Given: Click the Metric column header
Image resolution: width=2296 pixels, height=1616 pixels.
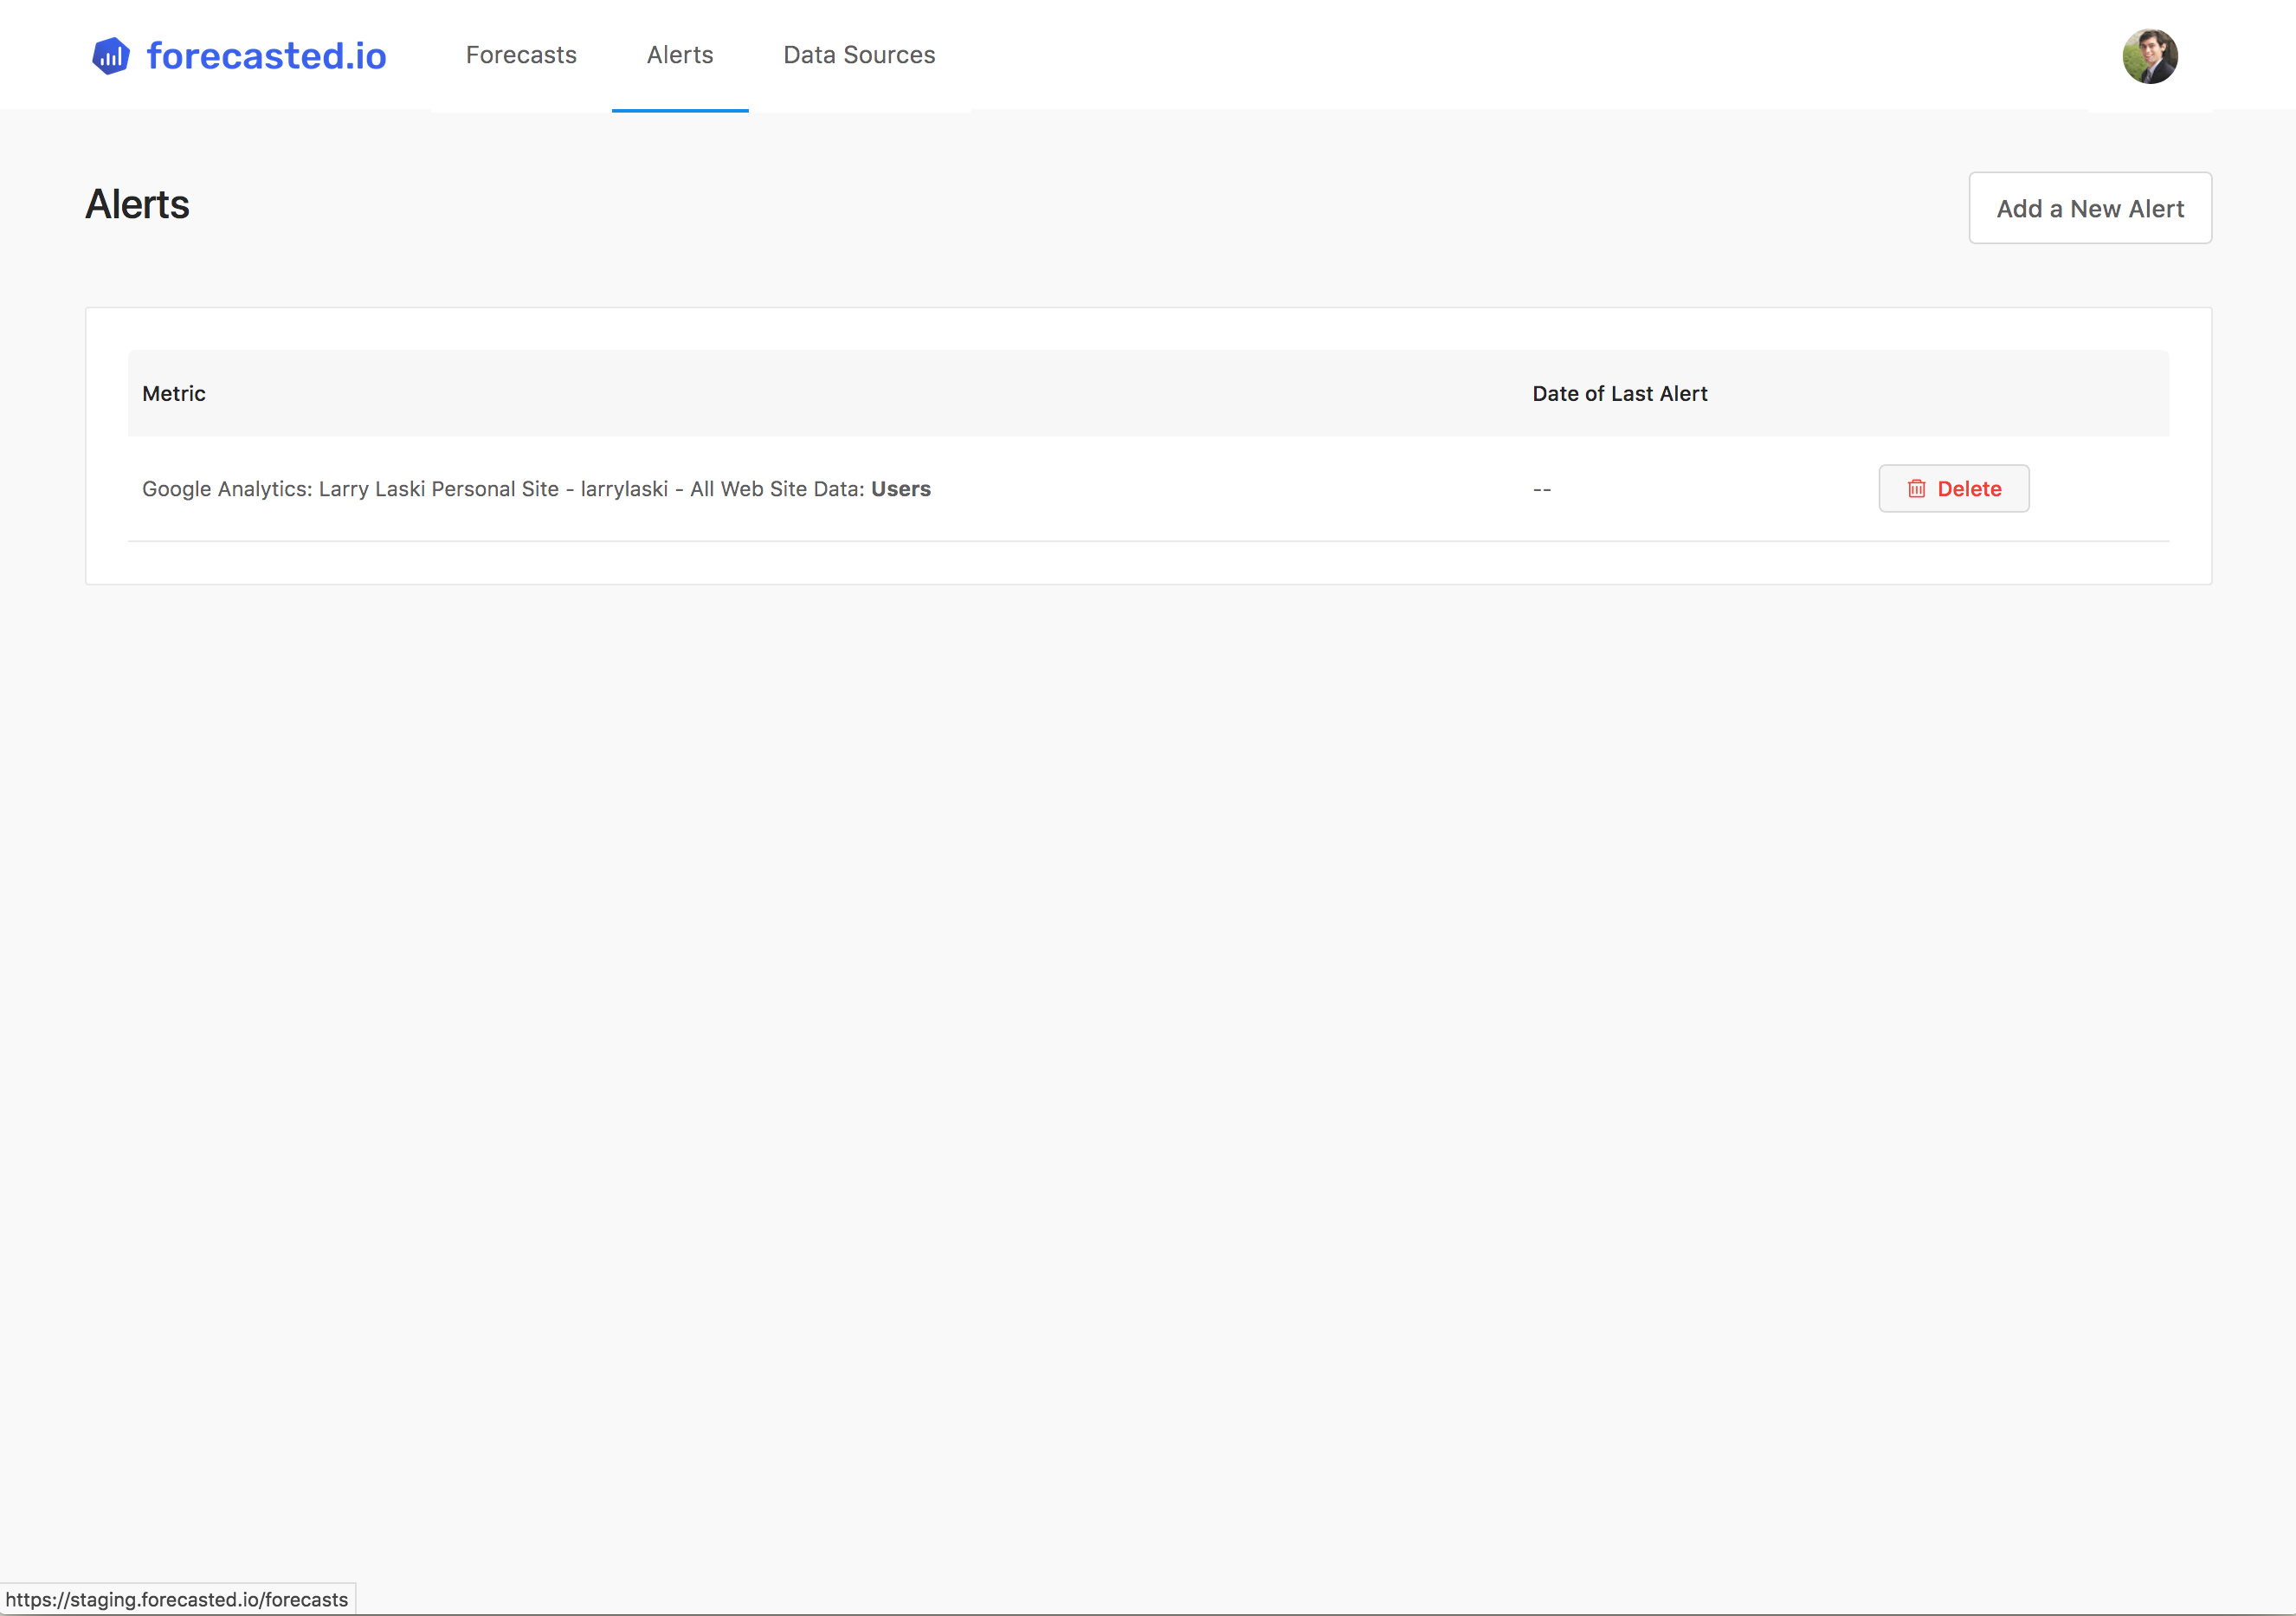Looking at the screenshot, I should (x=174, y=394).
